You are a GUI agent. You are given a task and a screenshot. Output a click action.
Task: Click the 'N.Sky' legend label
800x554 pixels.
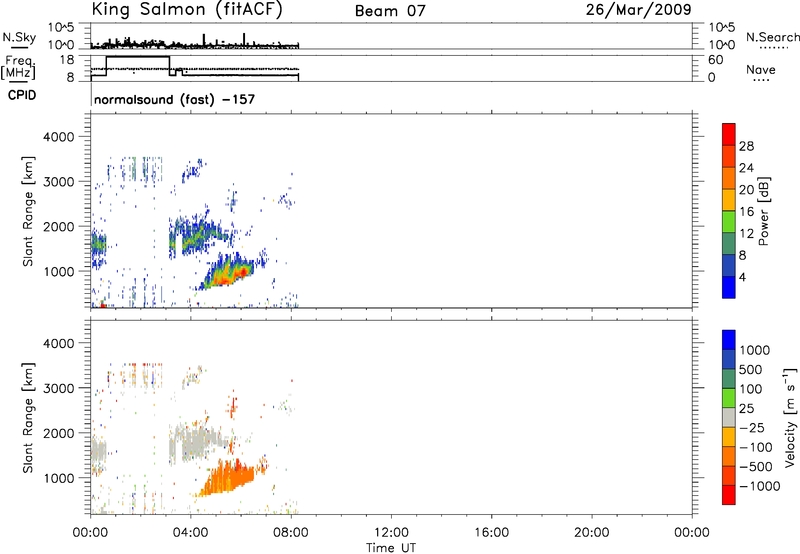point(19,37)
